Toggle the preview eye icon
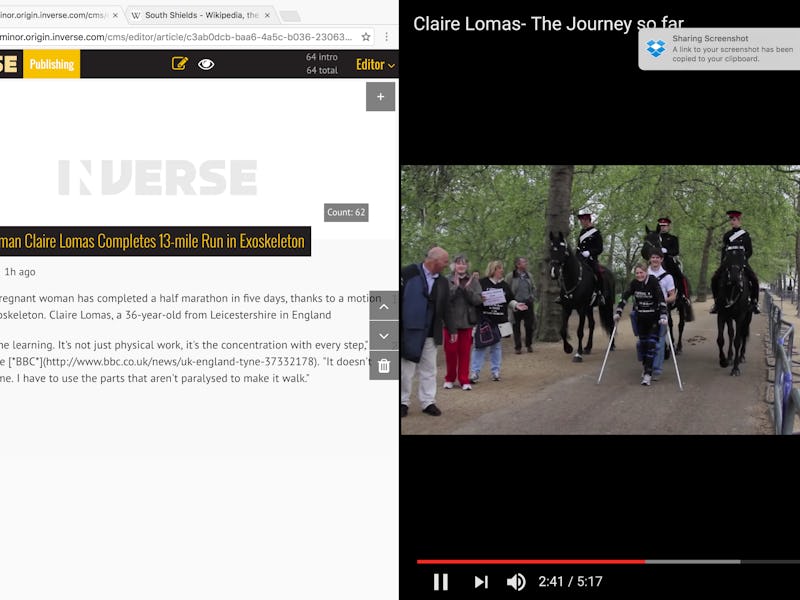 (206, 64)
